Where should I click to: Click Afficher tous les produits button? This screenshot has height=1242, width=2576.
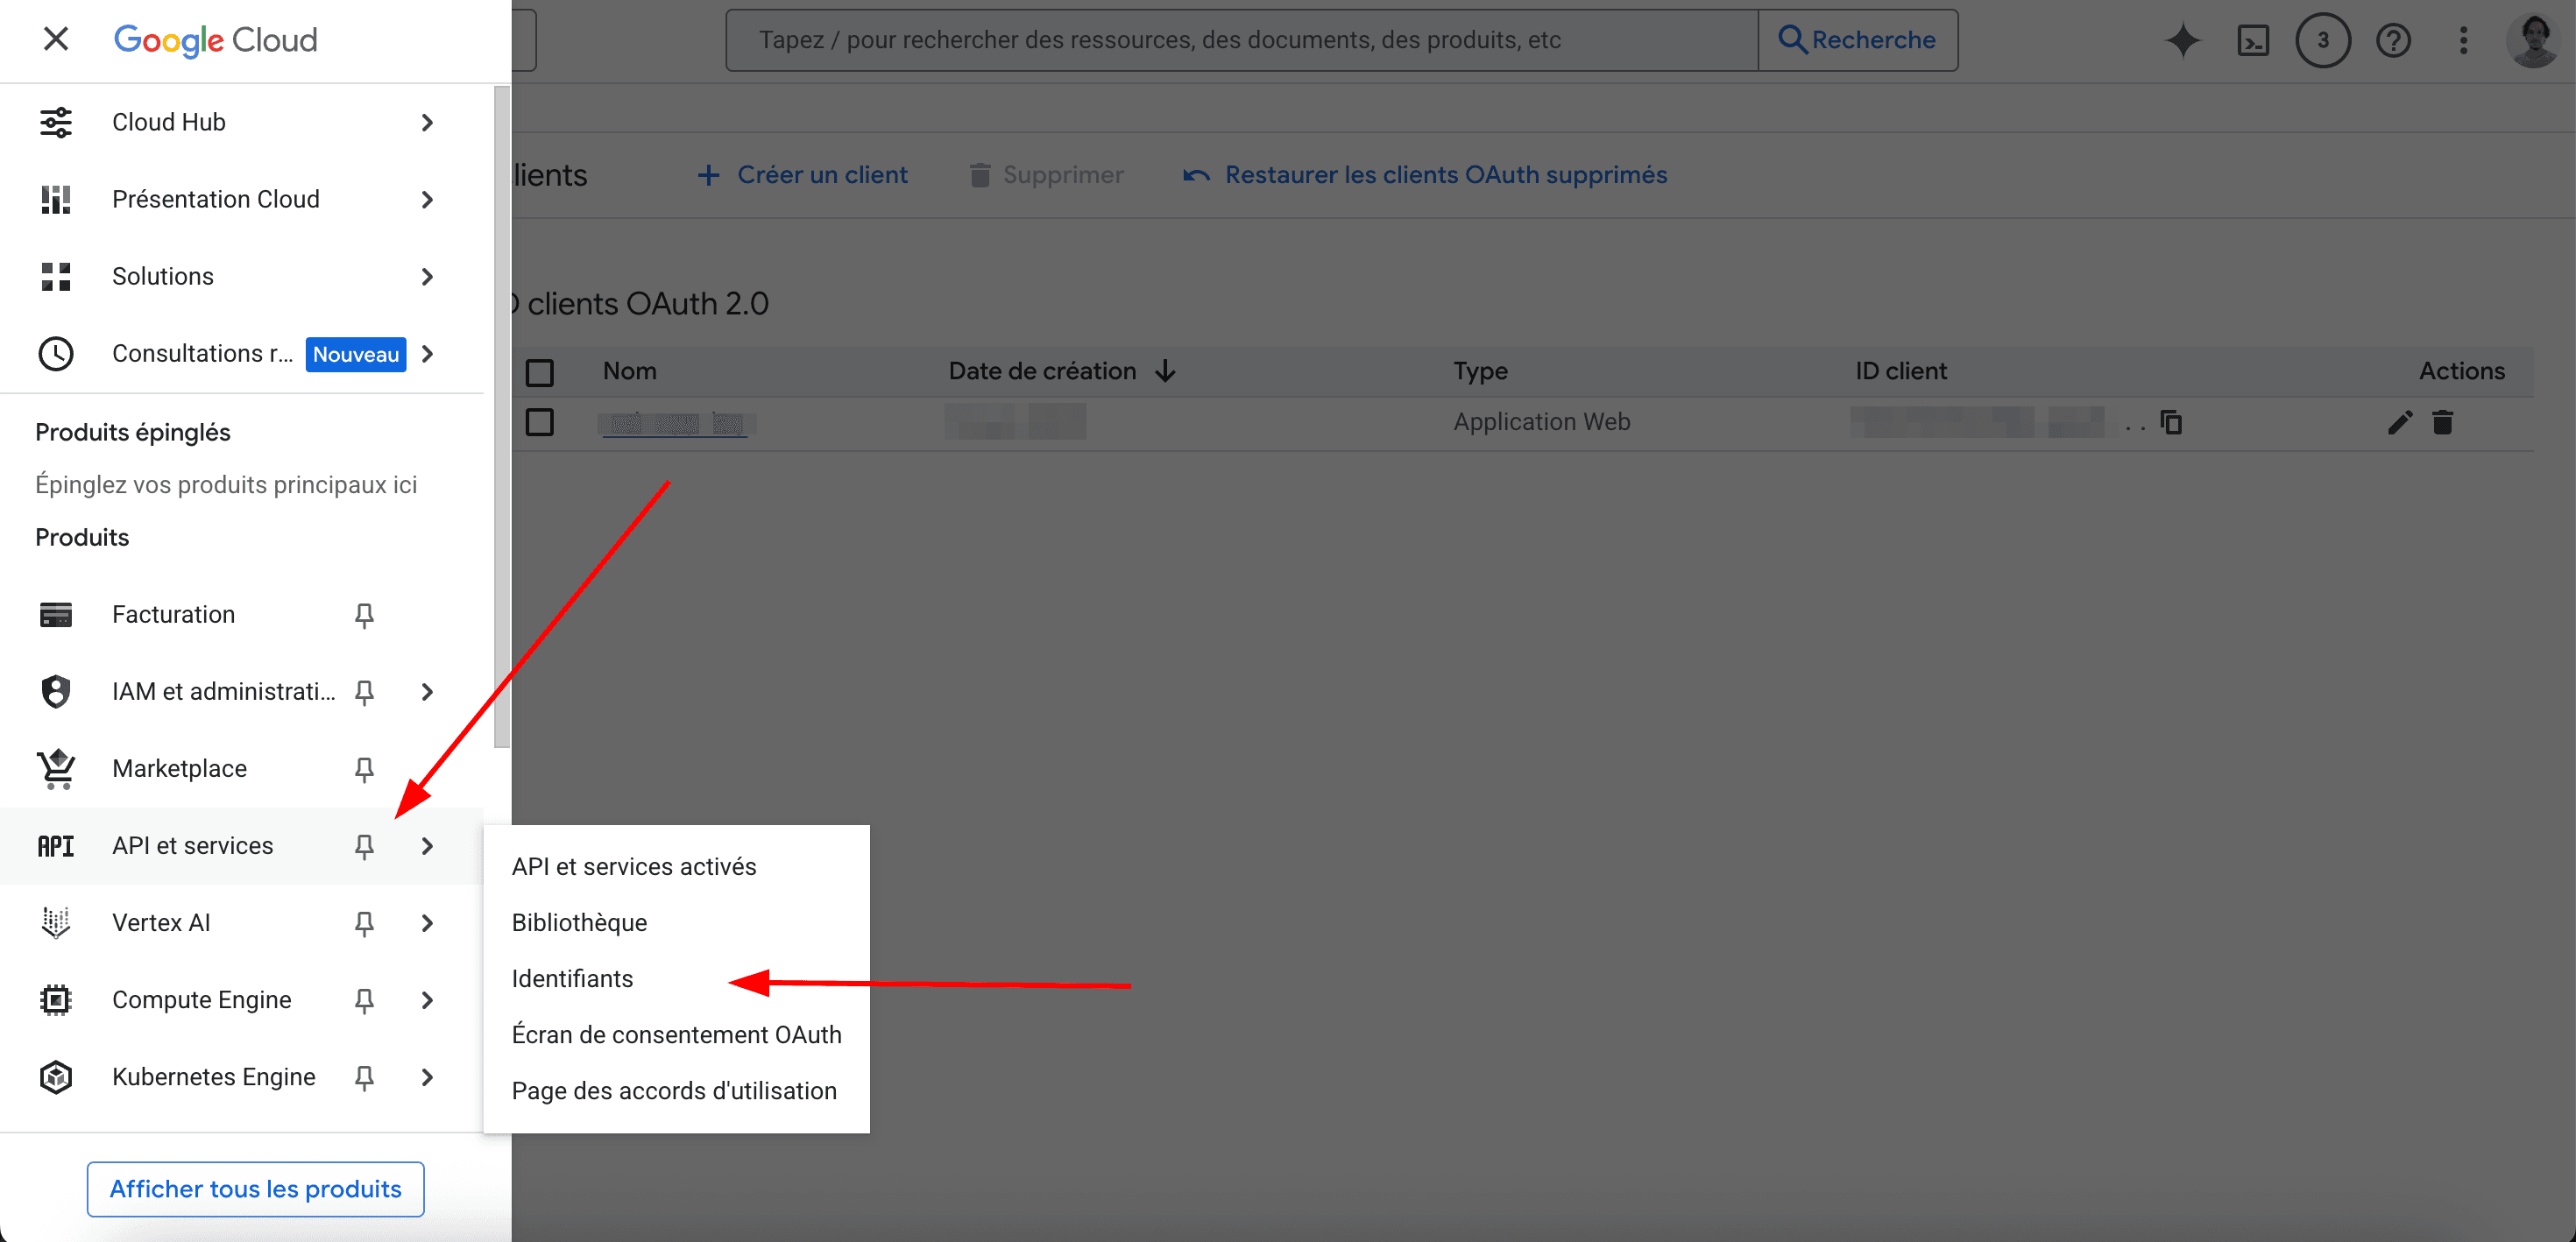[255, 1188]
